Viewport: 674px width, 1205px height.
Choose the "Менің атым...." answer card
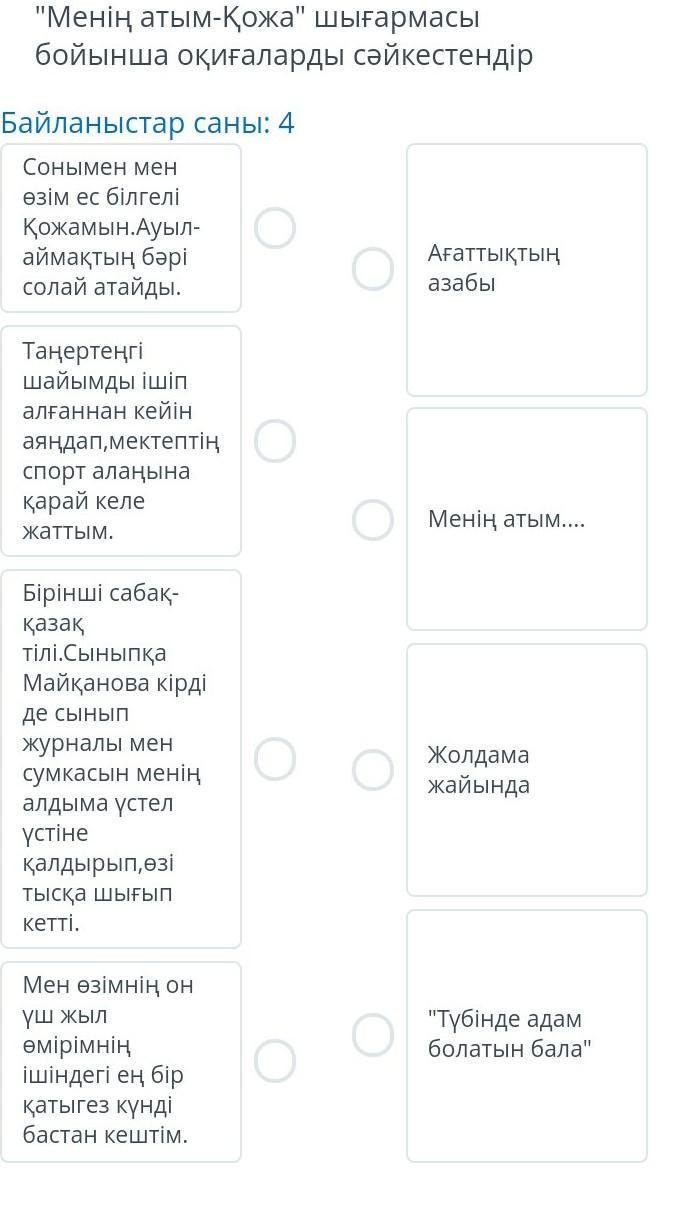[526, 519]
